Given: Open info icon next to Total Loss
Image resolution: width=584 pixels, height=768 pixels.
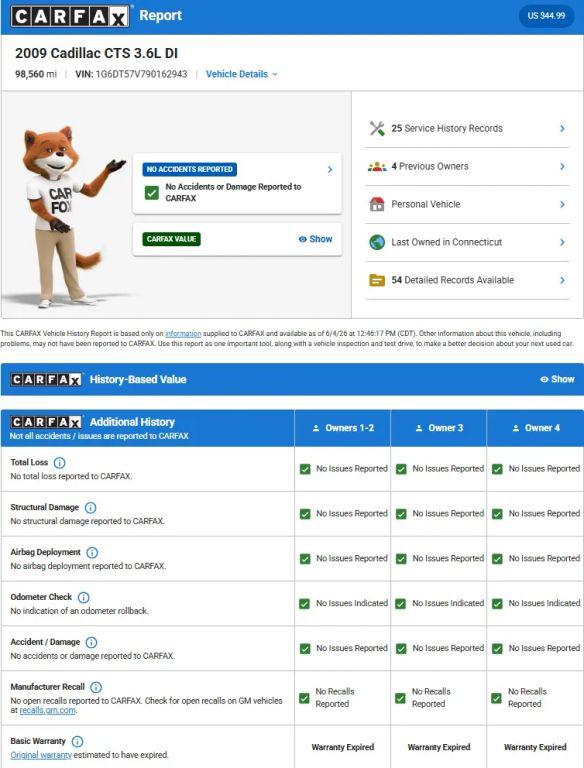Looking at the screenshot, I should 59,462.
